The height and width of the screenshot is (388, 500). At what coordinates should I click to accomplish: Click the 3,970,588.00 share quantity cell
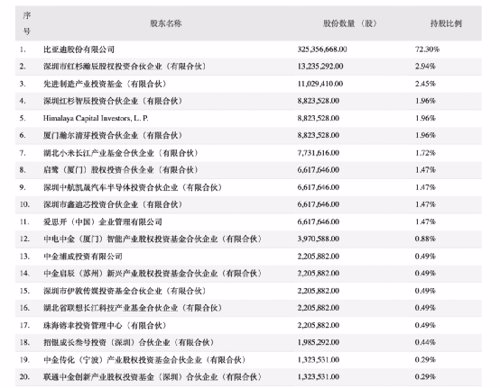(x=318, y=239)
